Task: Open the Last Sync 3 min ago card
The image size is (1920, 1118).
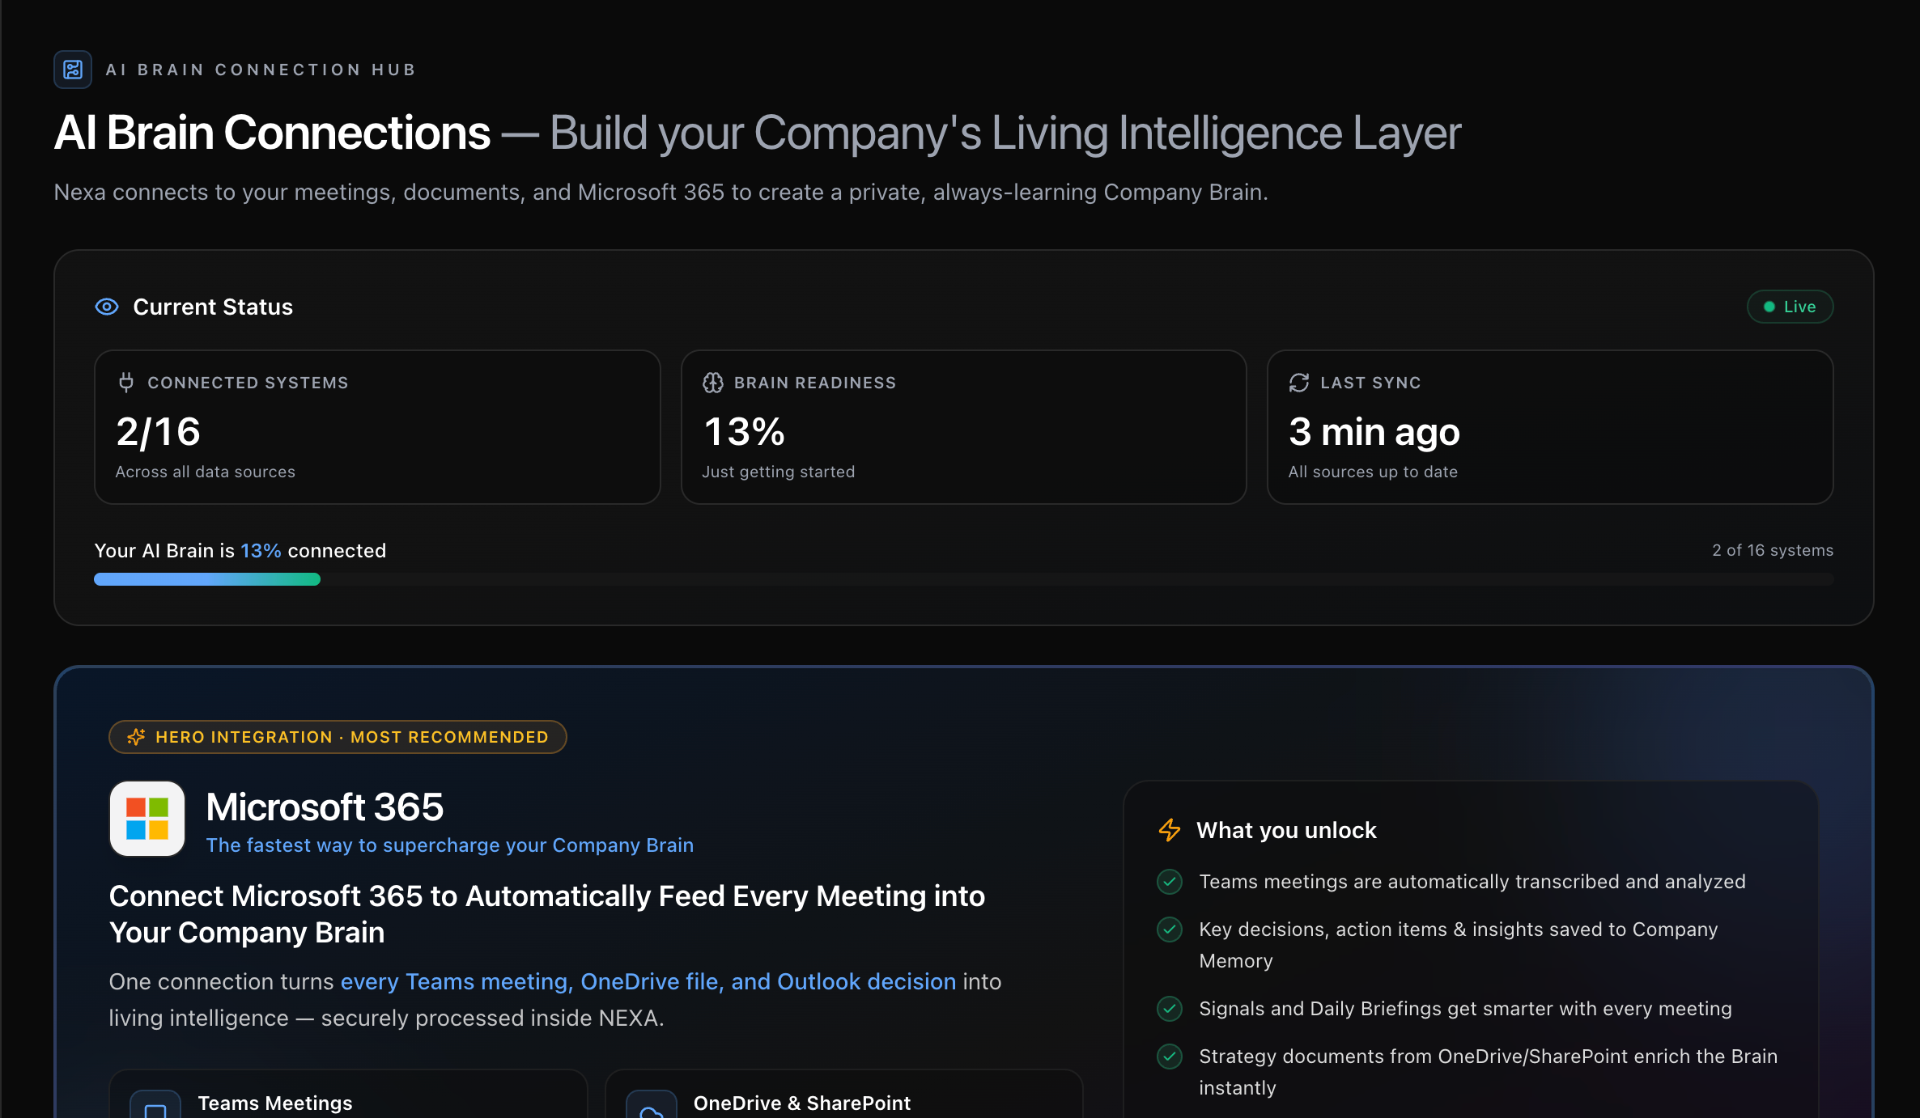Action: 1550,427
